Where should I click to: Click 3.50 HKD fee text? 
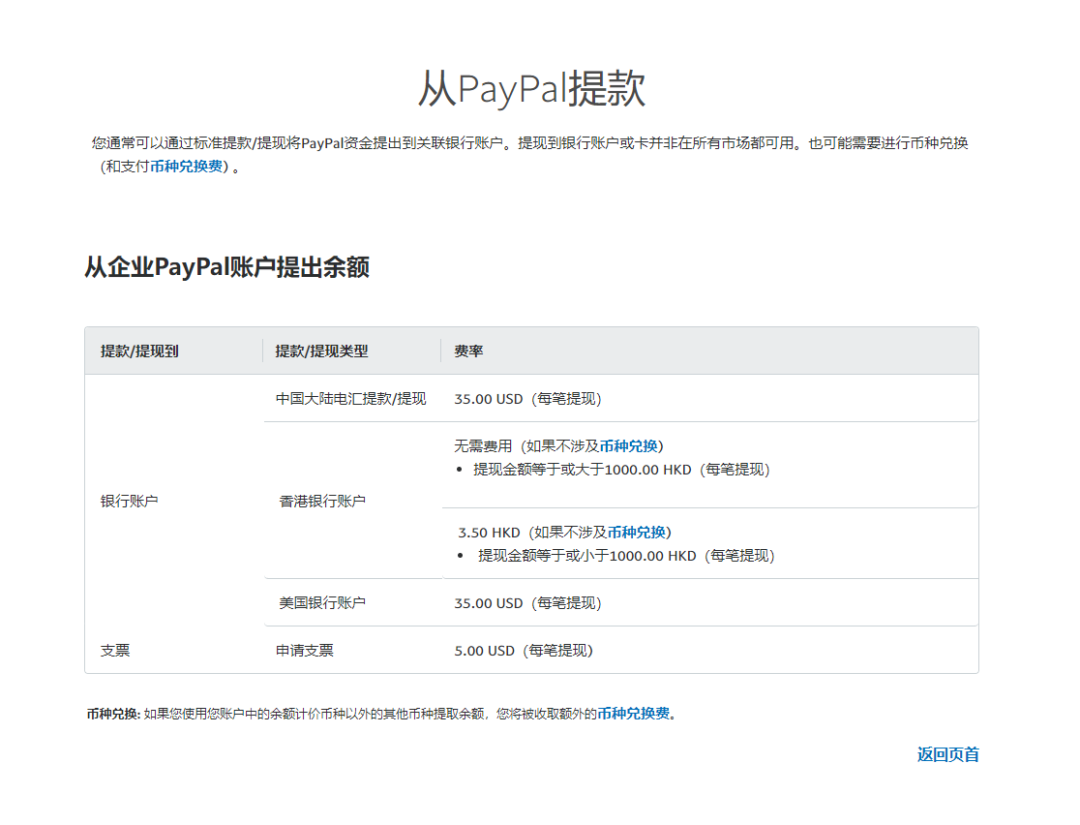pyautogui.click(x=489, y=532)
